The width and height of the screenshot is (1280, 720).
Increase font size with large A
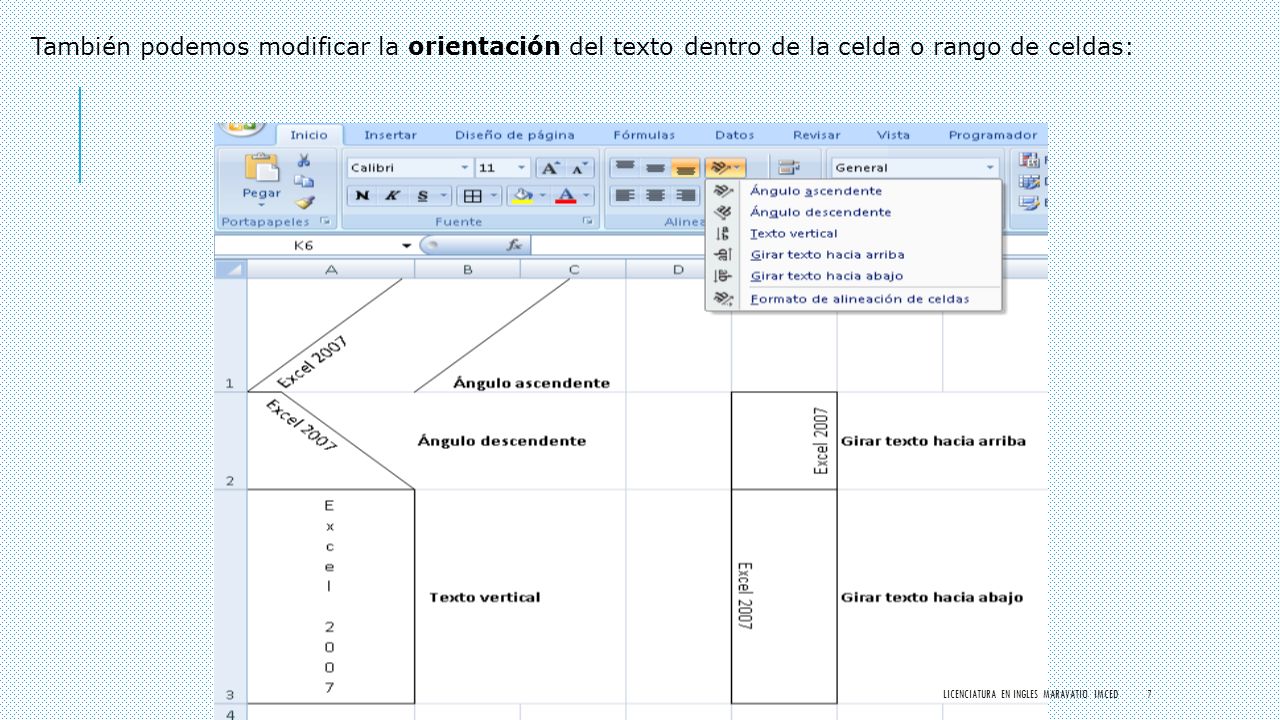(x=551, y=168)
